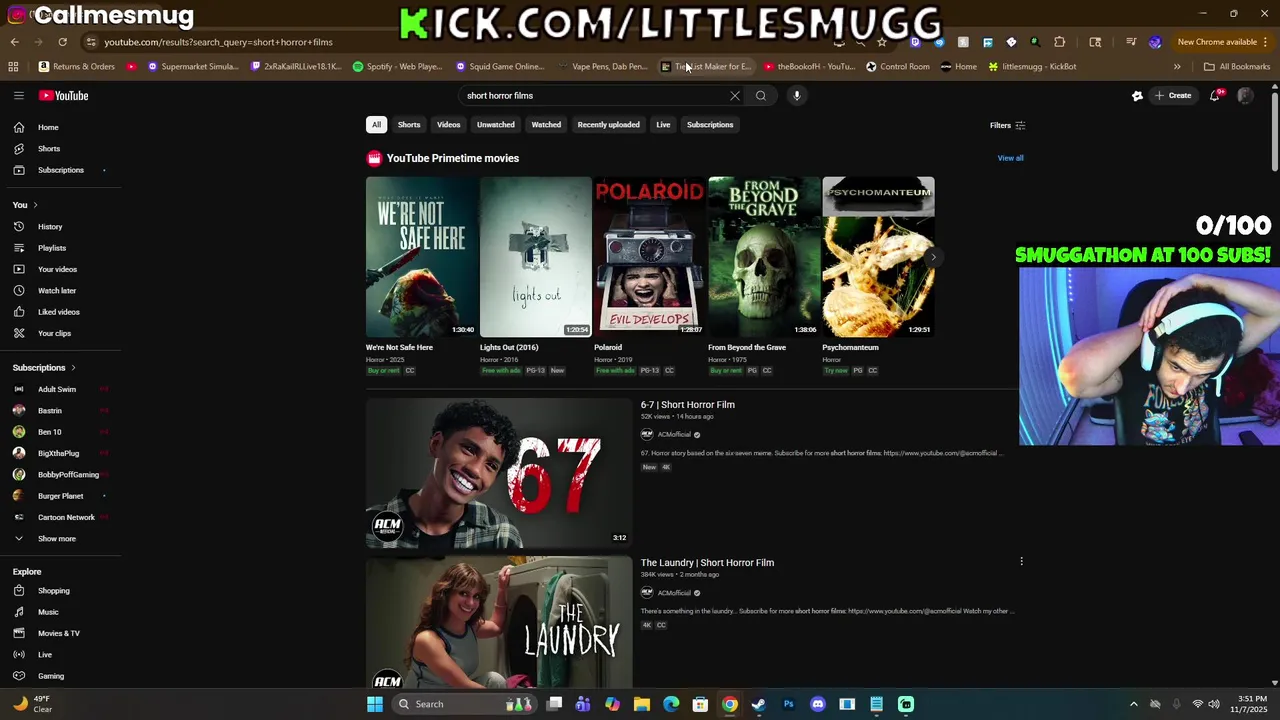
Task: Open Watch later in the sidebar
Action: (57, 291)
